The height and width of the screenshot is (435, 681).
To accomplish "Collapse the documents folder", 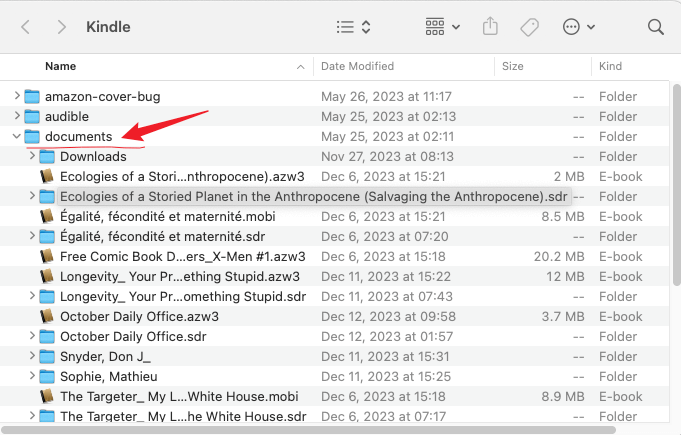I will (17, 136).
